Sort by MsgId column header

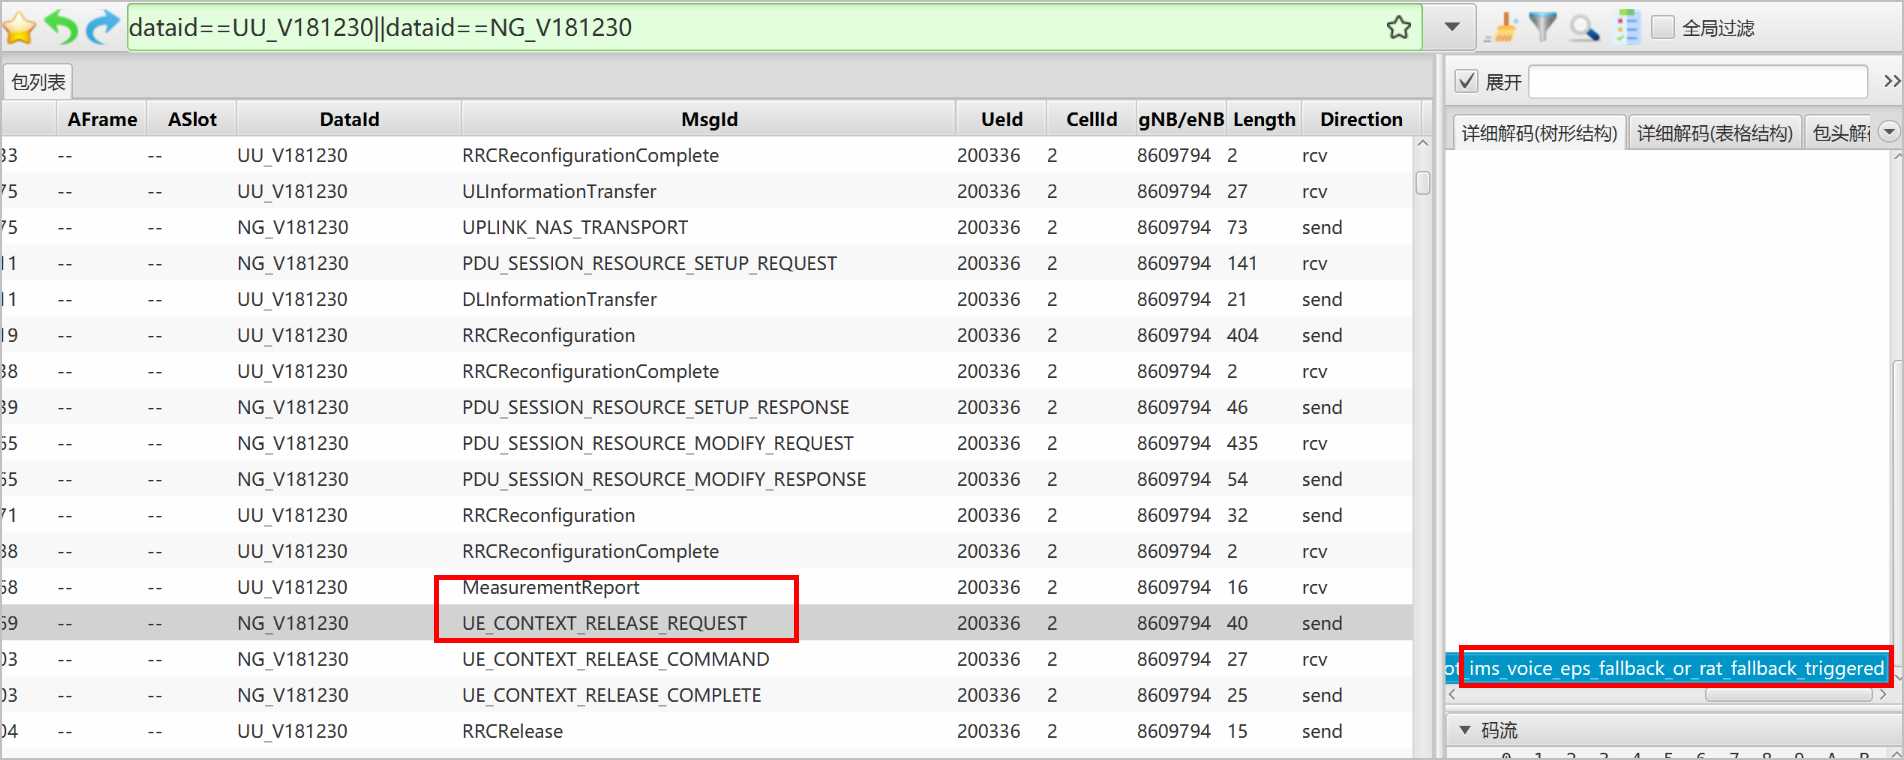tap(708, 119)
